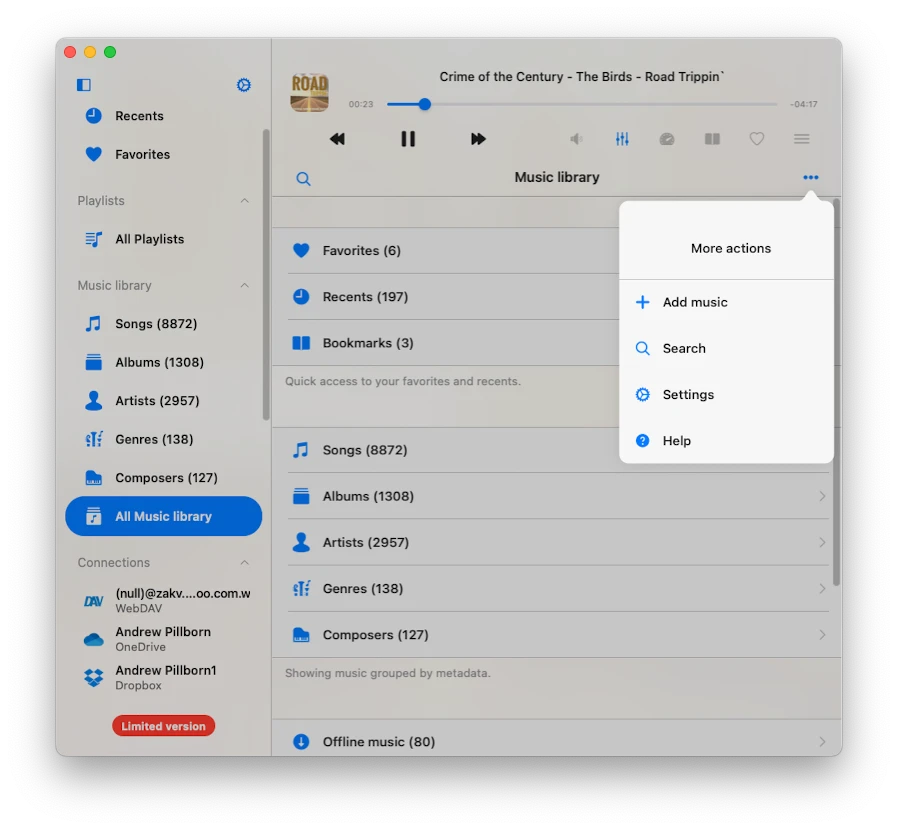Toggle the sidebar visibility button
The image size is (898, 830).
coord(83,84)
